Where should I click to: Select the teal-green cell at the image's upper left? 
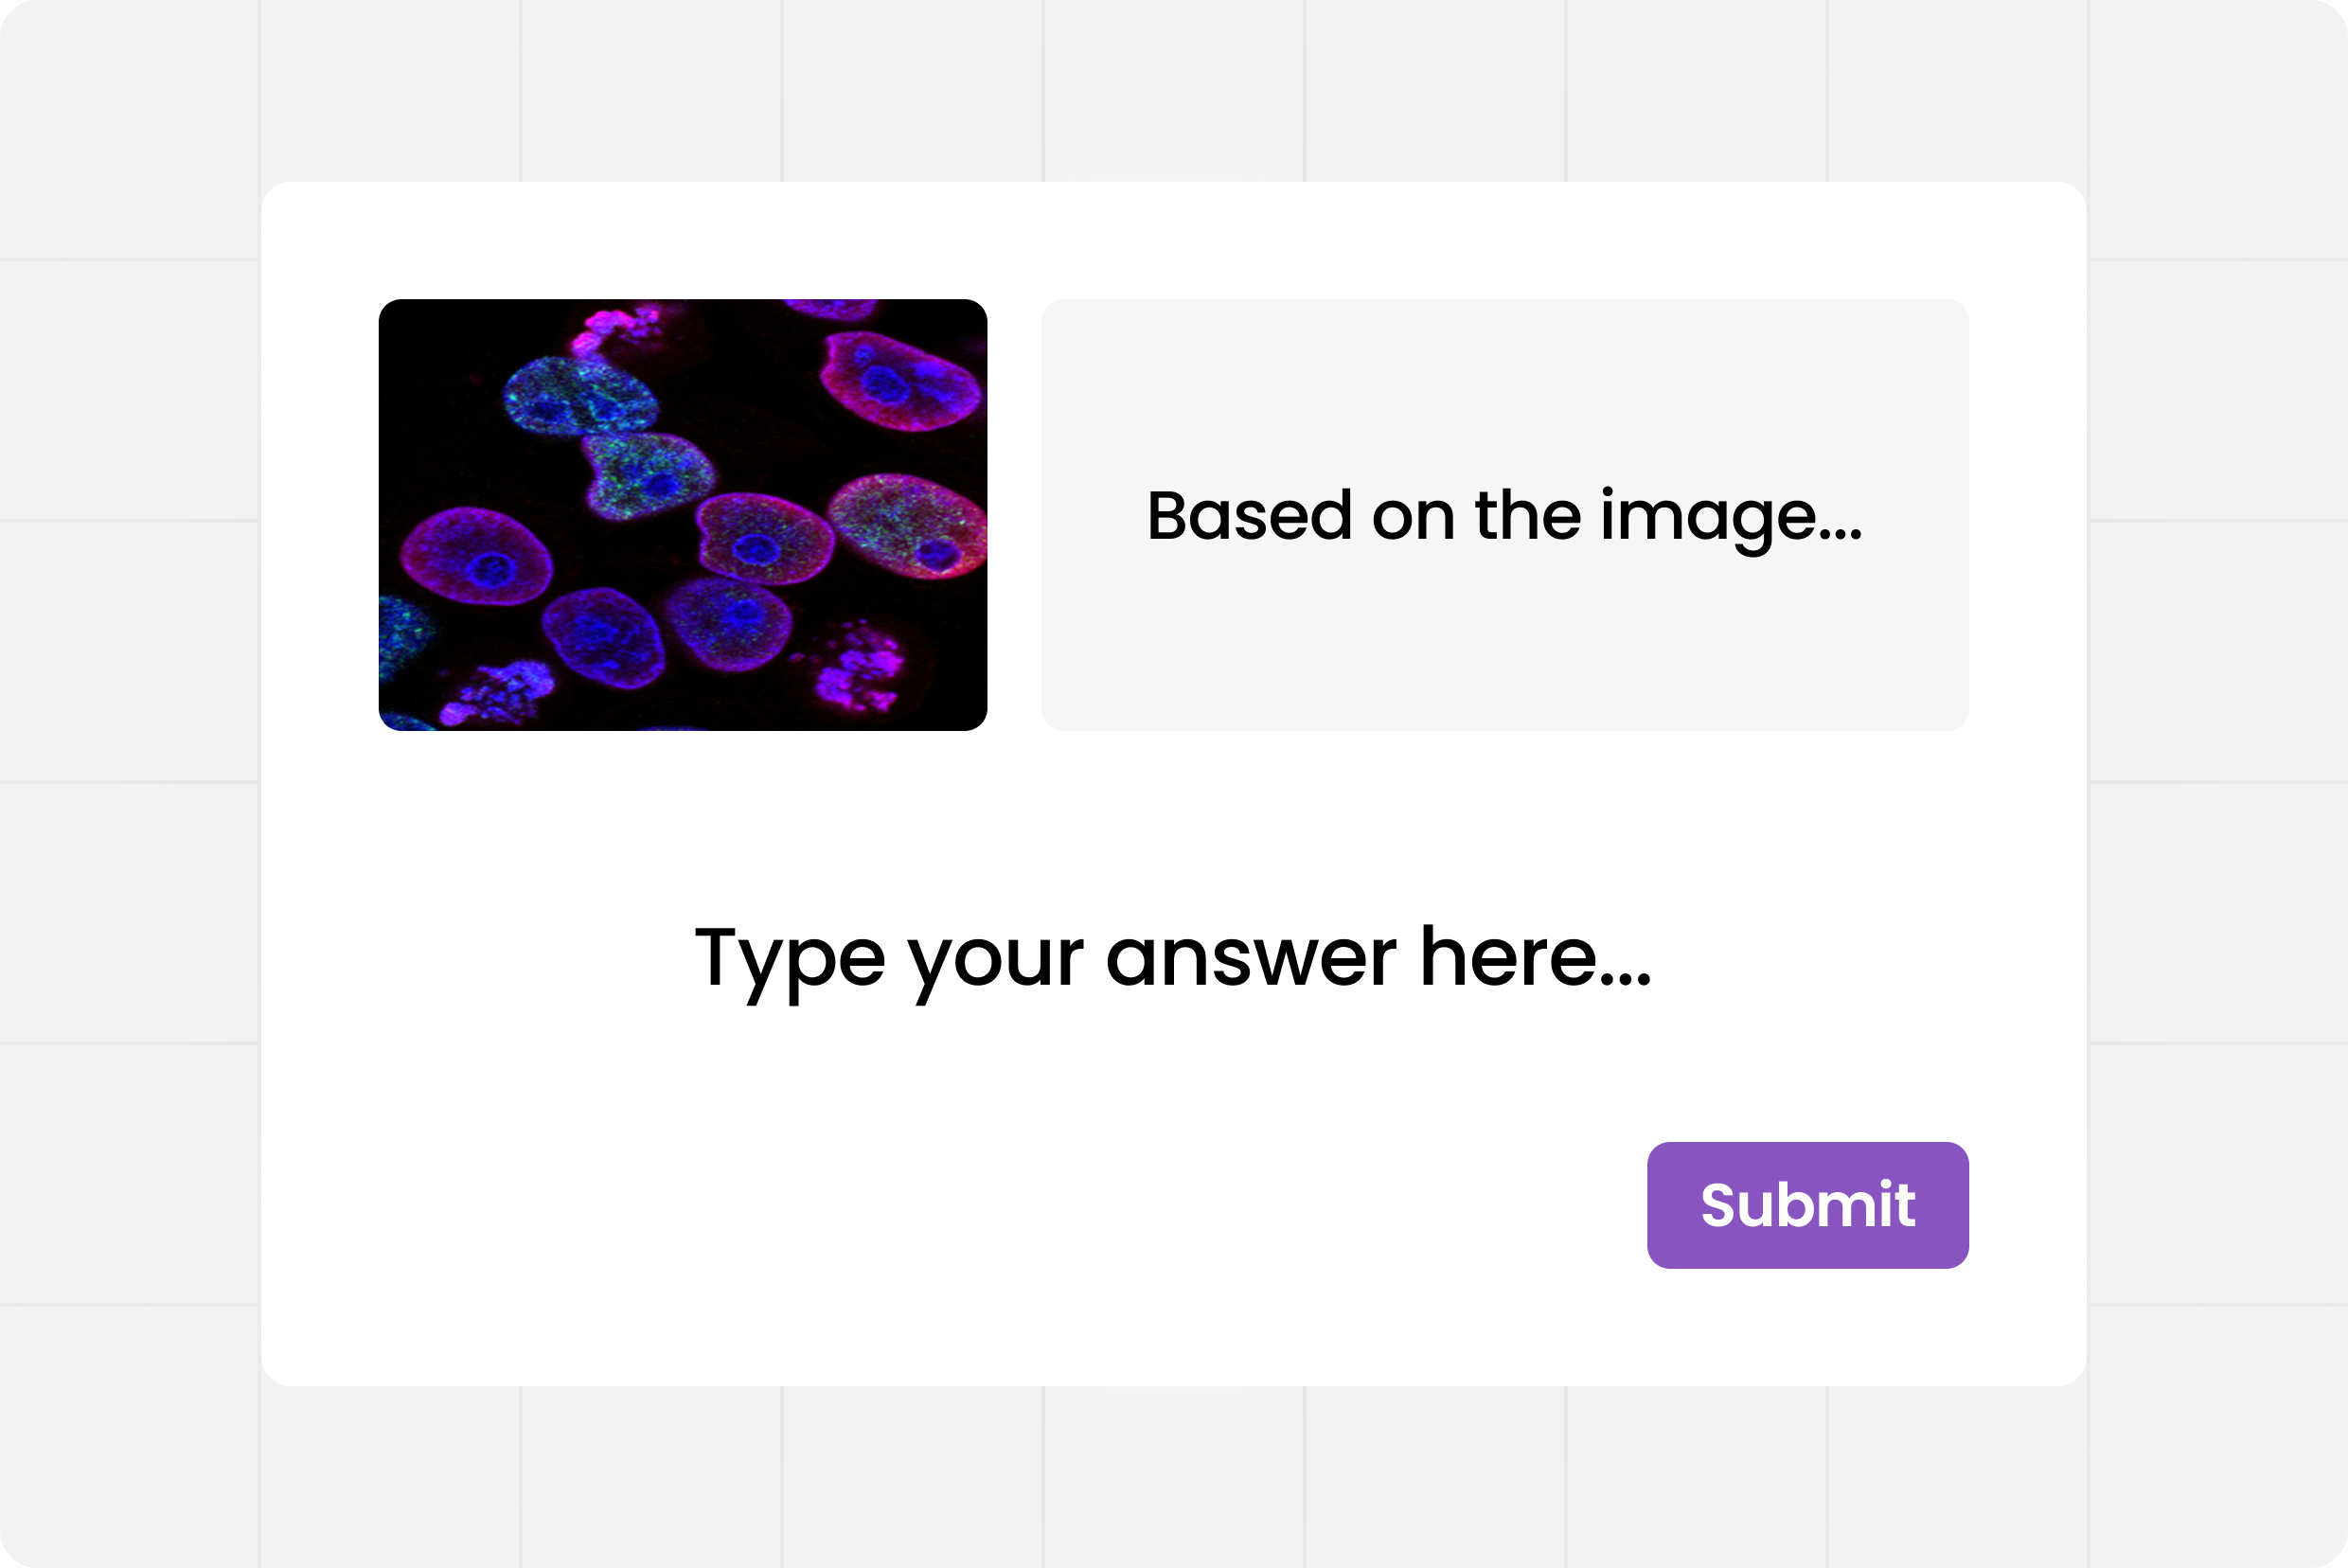pyautogui.click(x=580, y=397)
